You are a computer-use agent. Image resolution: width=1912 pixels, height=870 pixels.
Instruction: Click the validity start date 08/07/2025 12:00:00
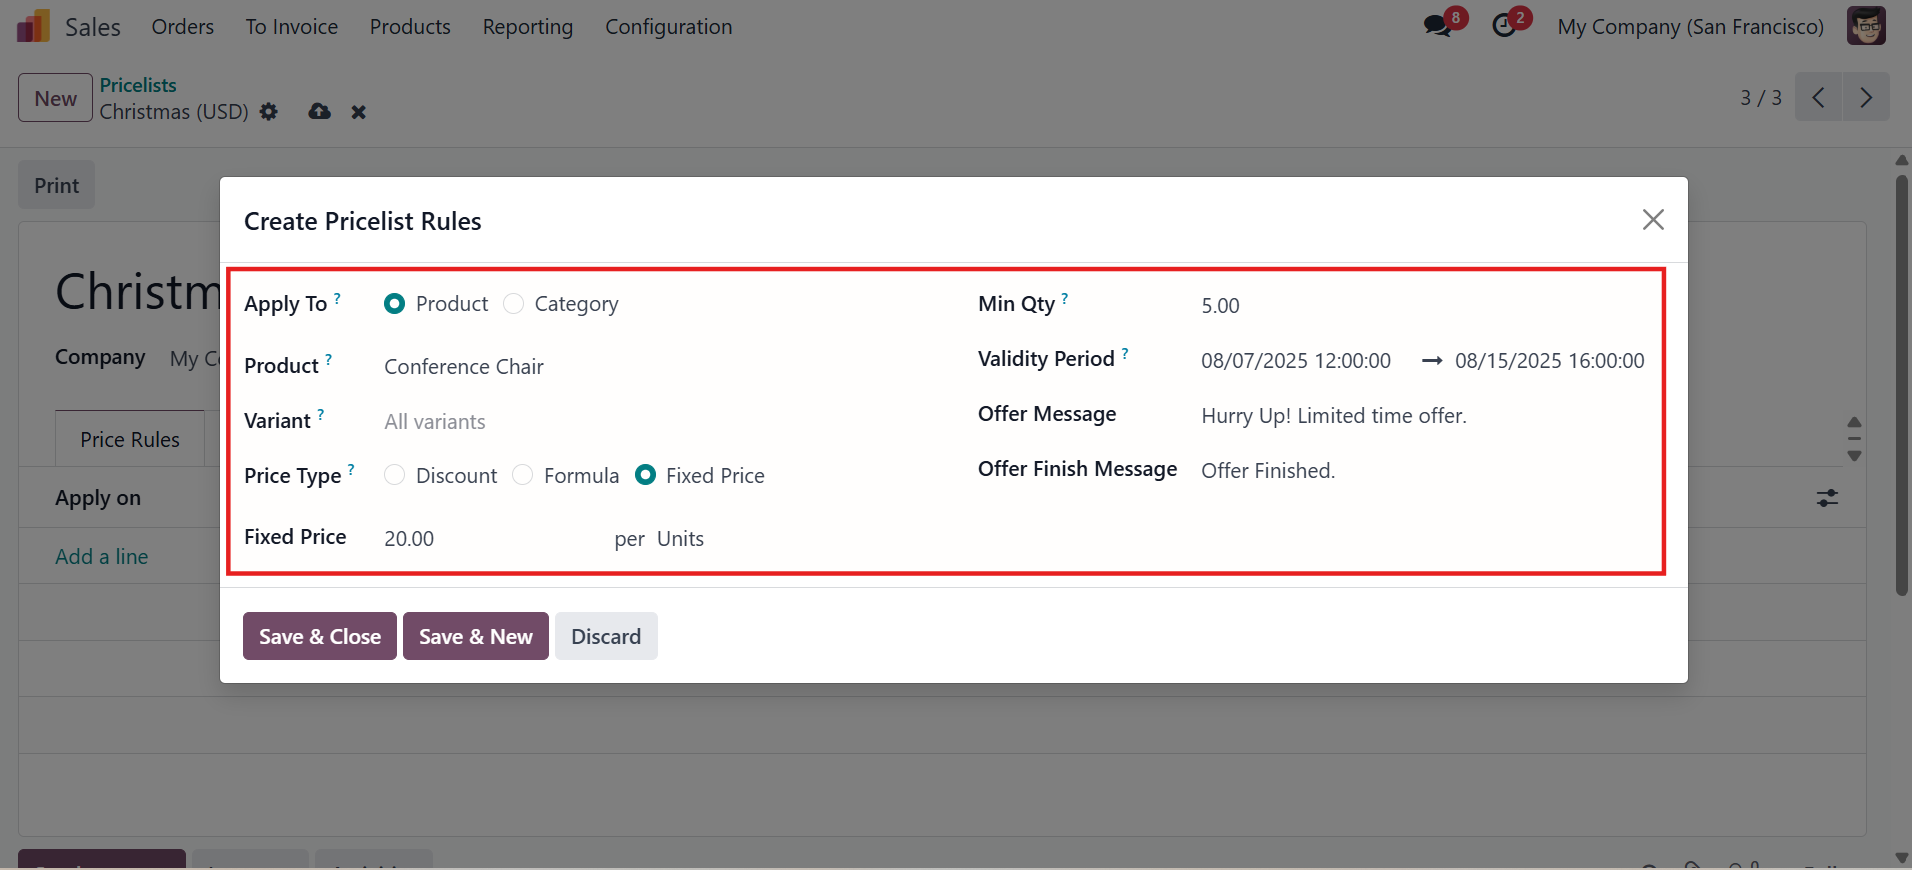point(1296,361)
